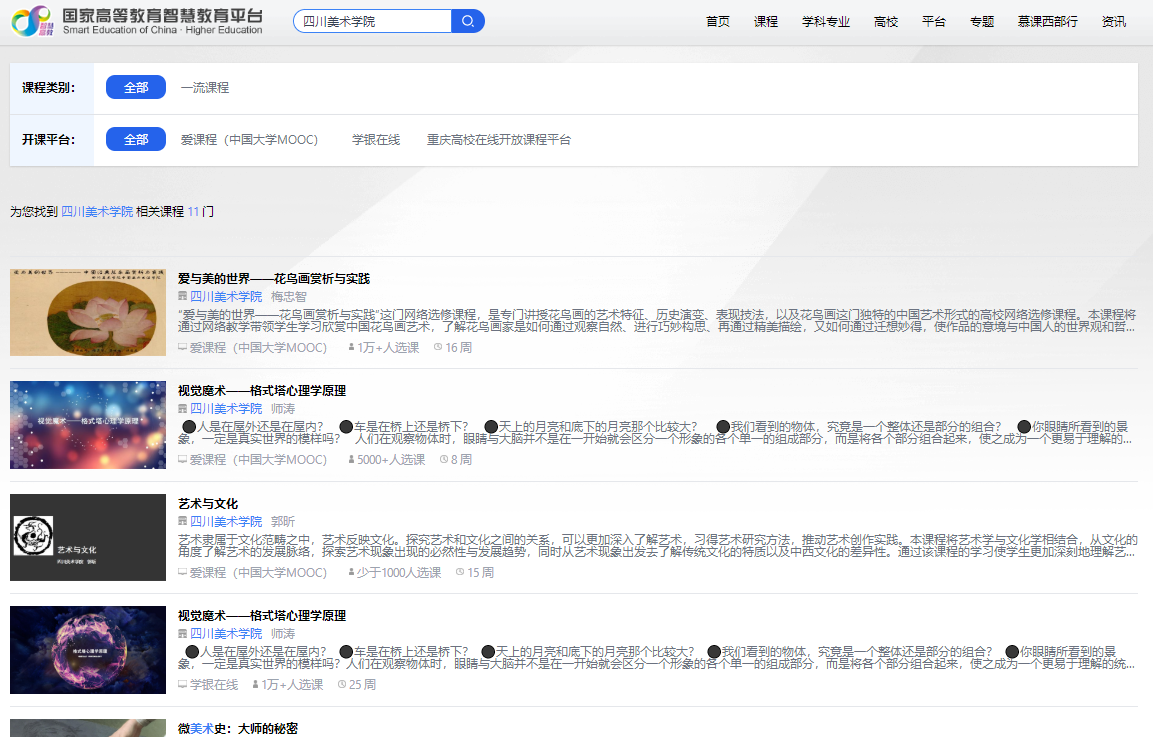Click in the search input field
This screenshot has width=1153, height=737.
(372, 21)
